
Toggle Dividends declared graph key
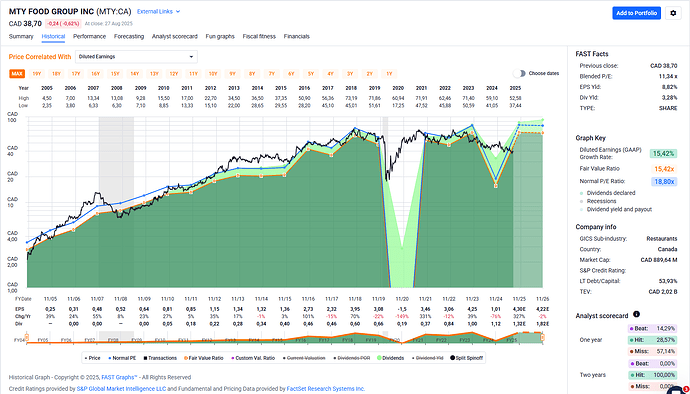[x=608, y=193]
